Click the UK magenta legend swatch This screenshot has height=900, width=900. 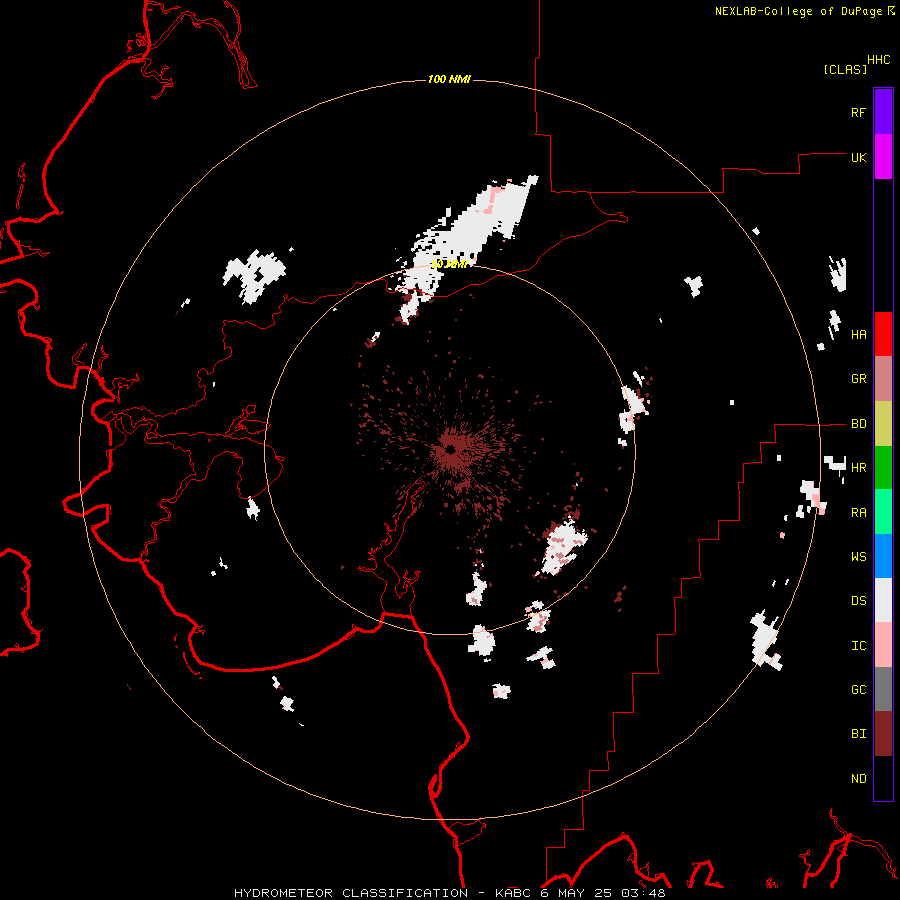click(883, 157)
